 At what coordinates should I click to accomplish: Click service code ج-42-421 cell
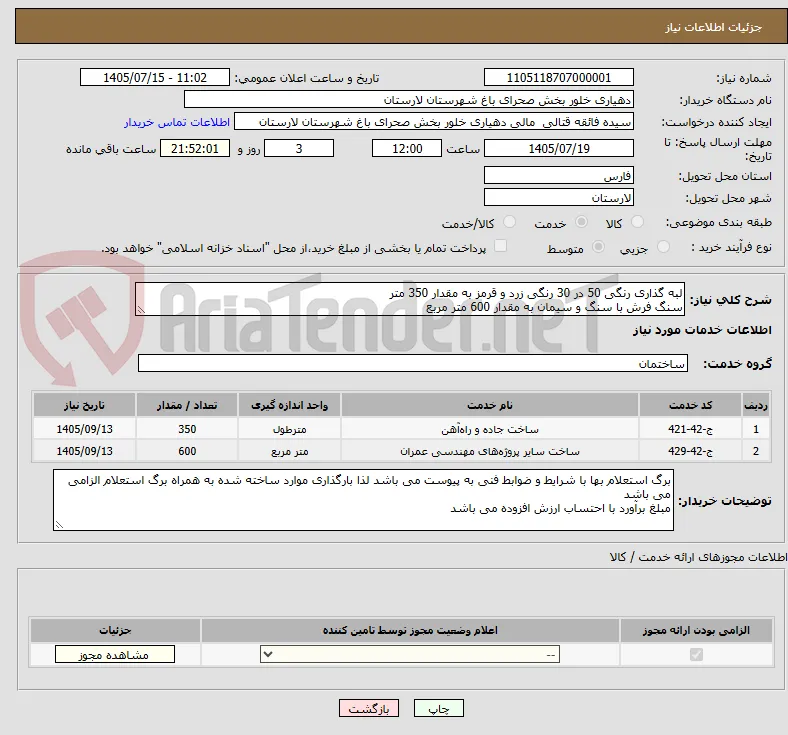(x=691, y=429)
